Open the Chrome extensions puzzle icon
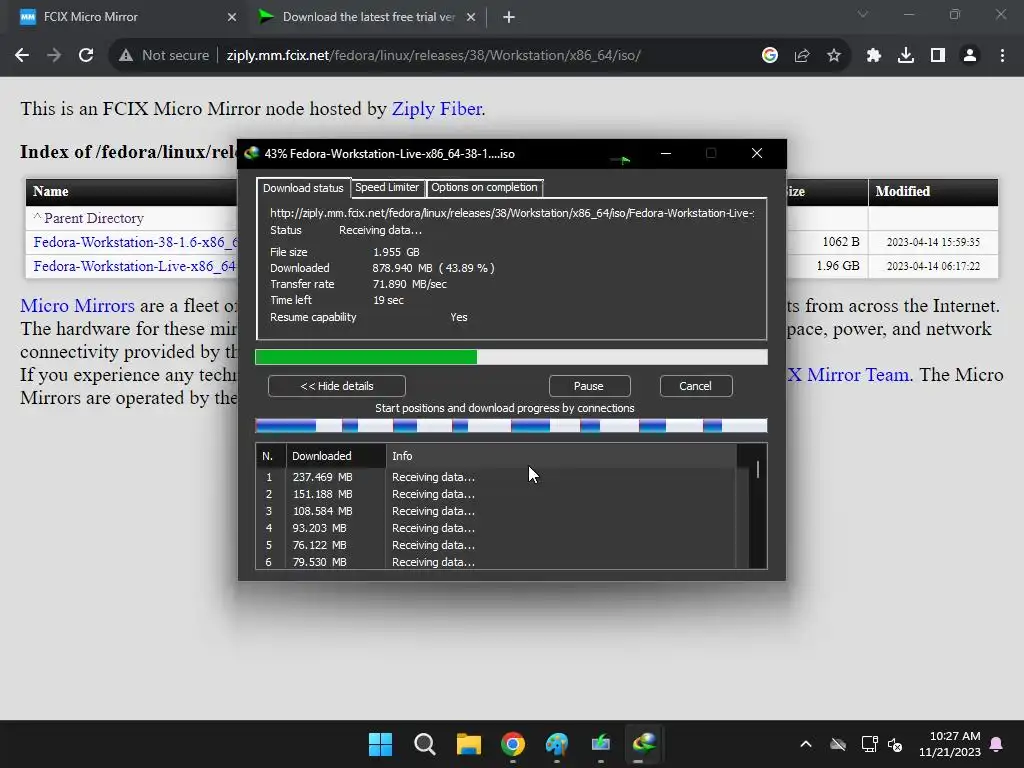Image resolution: width=1024 pixels, height=768 pixels. click(874, 56)
